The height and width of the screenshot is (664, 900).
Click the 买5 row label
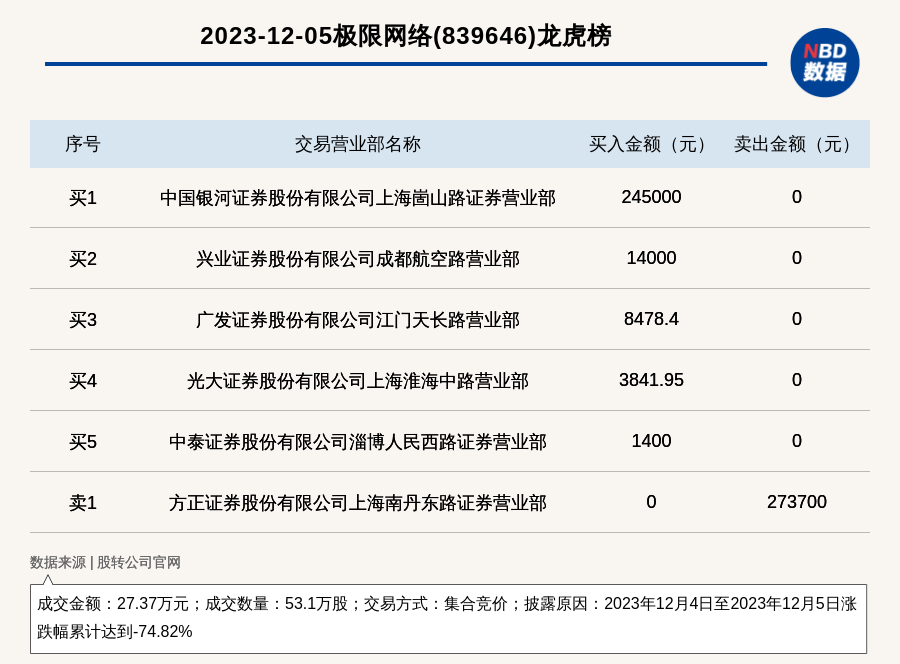83,442
